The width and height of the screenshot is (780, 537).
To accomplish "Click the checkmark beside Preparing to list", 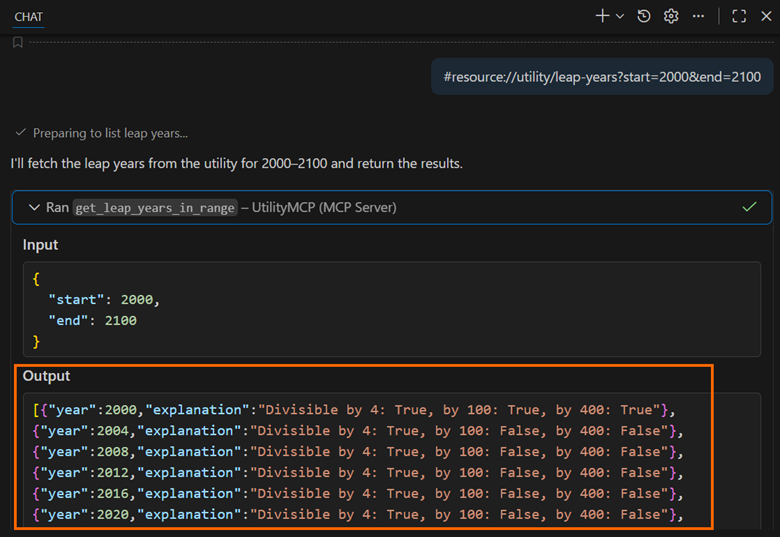I will (x=20, y=132).
